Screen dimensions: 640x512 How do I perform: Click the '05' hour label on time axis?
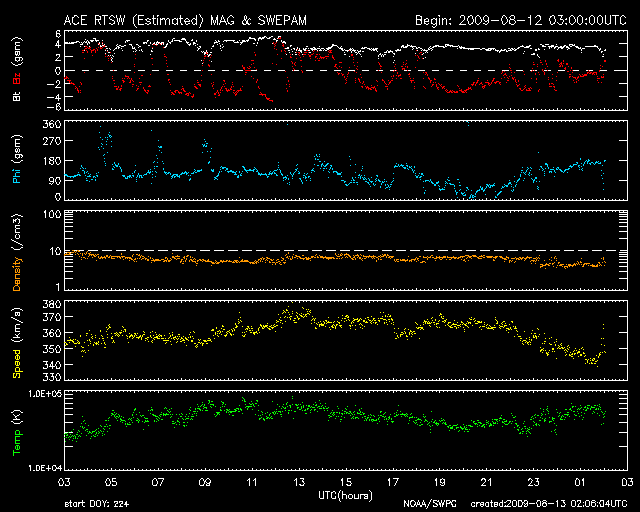[x=111, y=482]
